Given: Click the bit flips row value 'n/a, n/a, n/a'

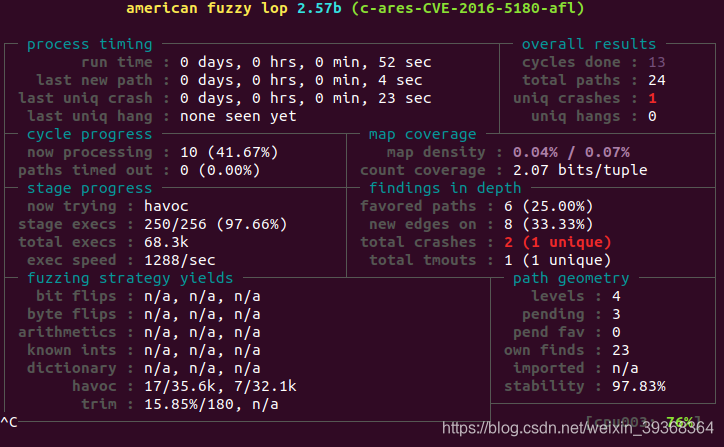Looking at the screenshot, I should (x=202, y=296).
